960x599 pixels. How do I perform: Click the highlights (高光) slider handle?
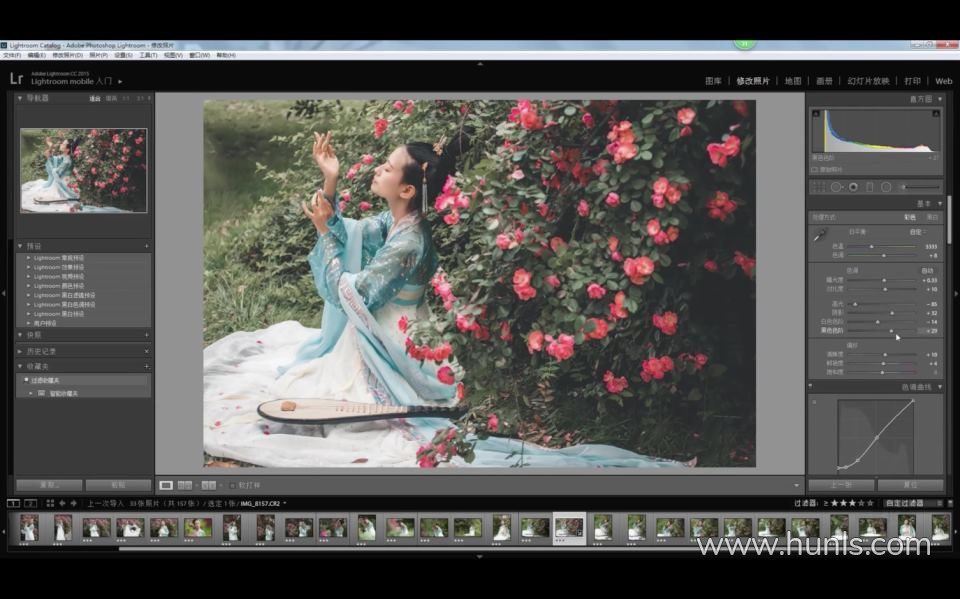[855, 304]
